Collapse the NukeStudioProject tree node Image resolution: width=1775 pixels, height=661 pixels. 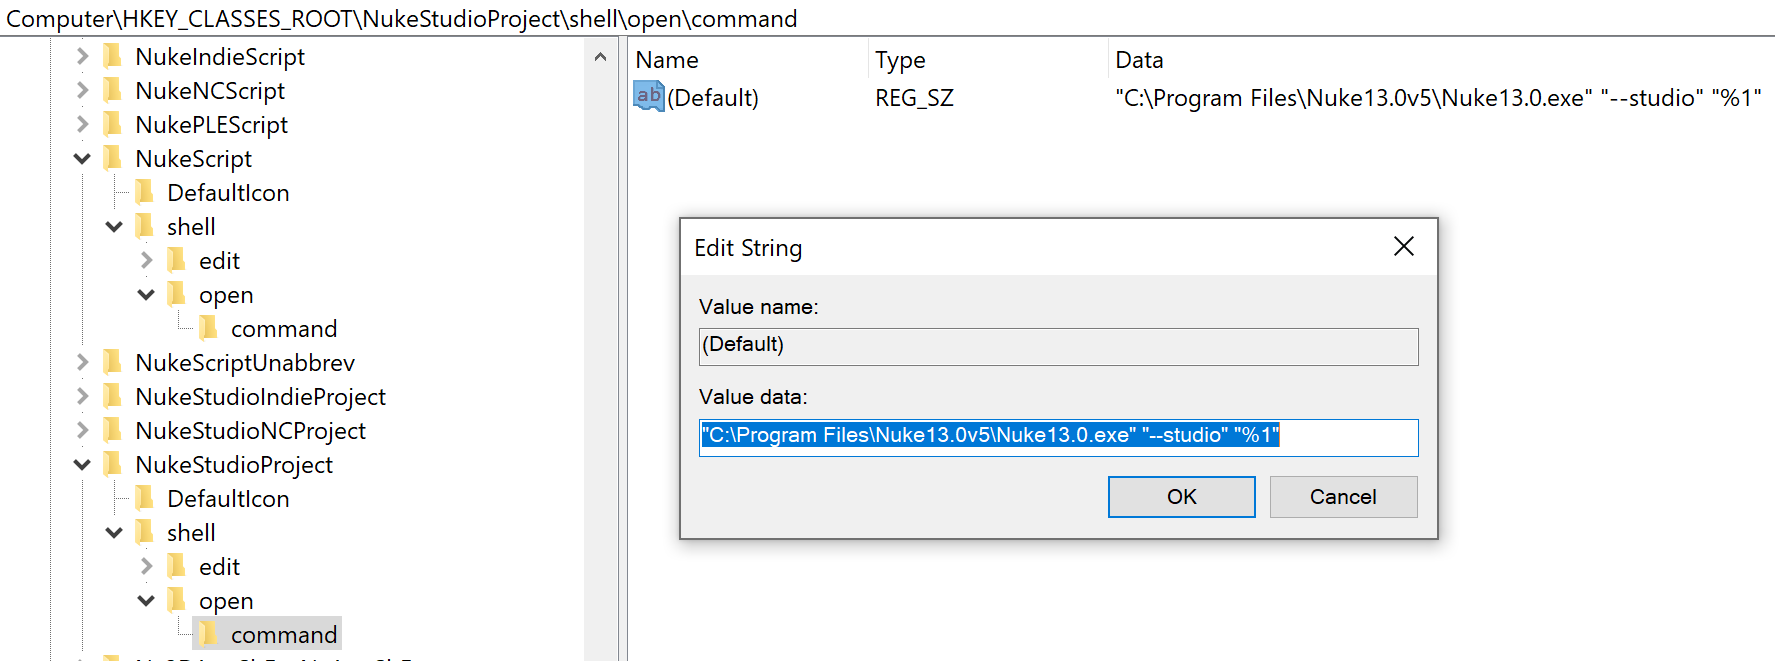click(x=82, y=464)
